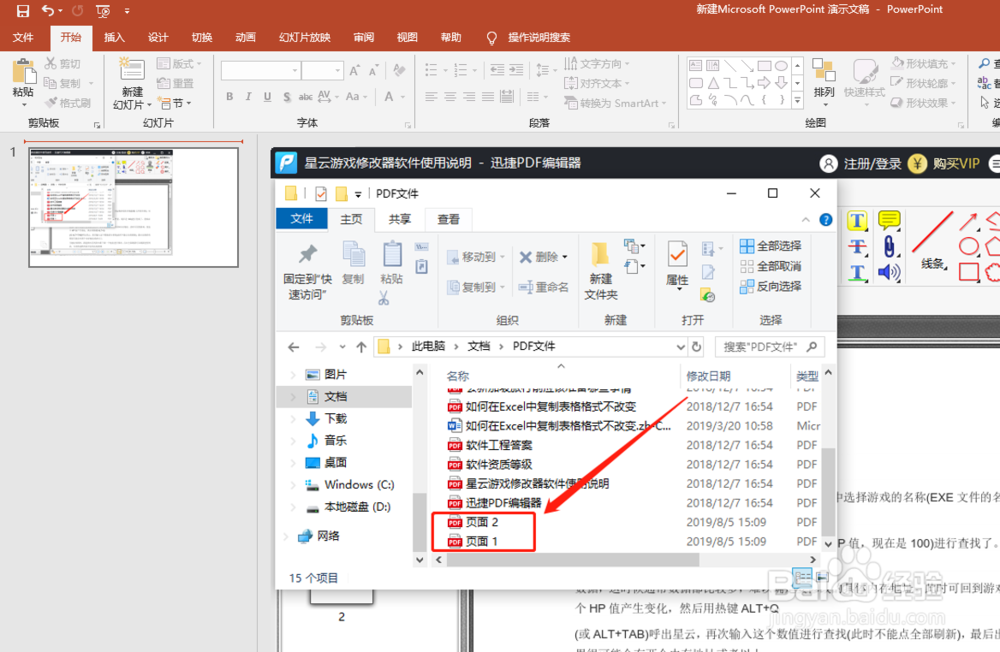Image resolution: width=1000 pixels, height=652 pixels.
Task: Select slide 1 thumbnail in PowerPoint
Action: pyautogui.click(x=133, y=207)
